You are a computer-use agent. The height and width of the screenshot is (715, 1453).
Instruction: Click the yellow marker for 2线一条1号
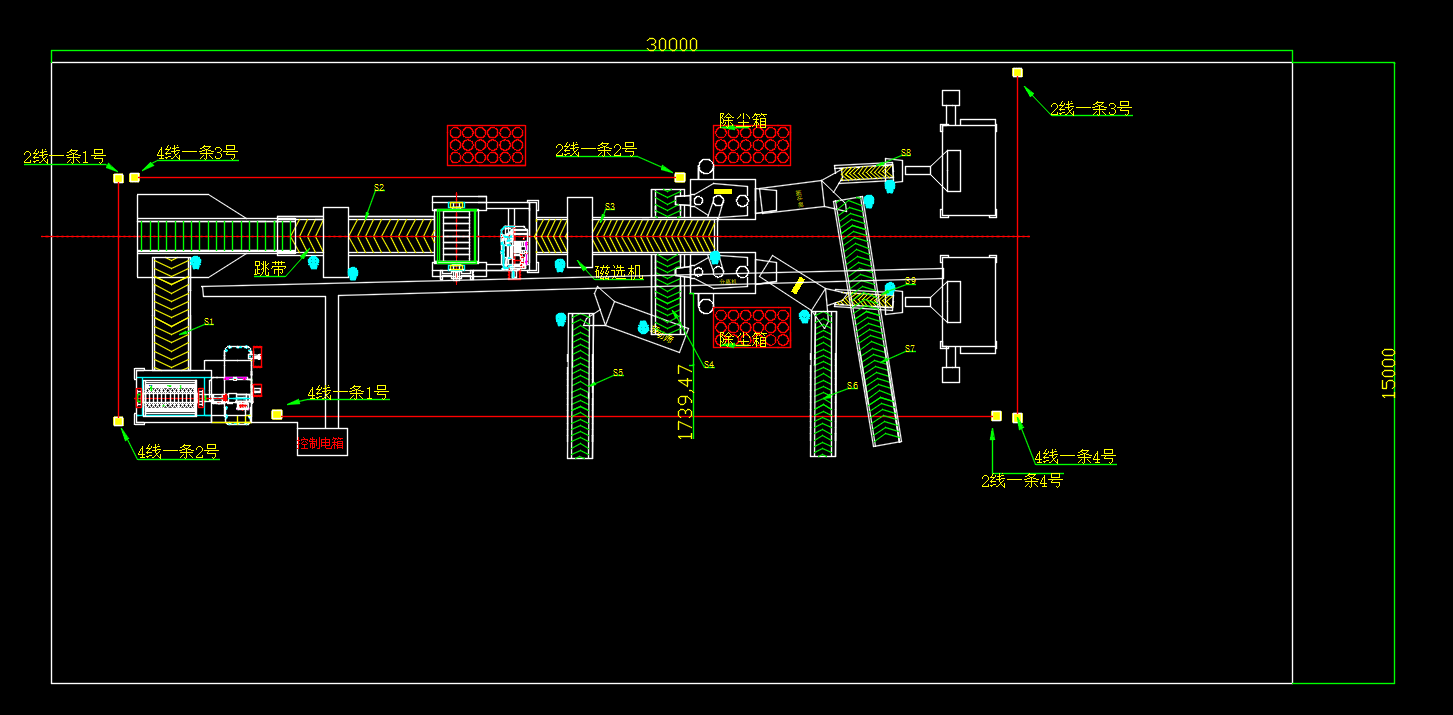118,178
